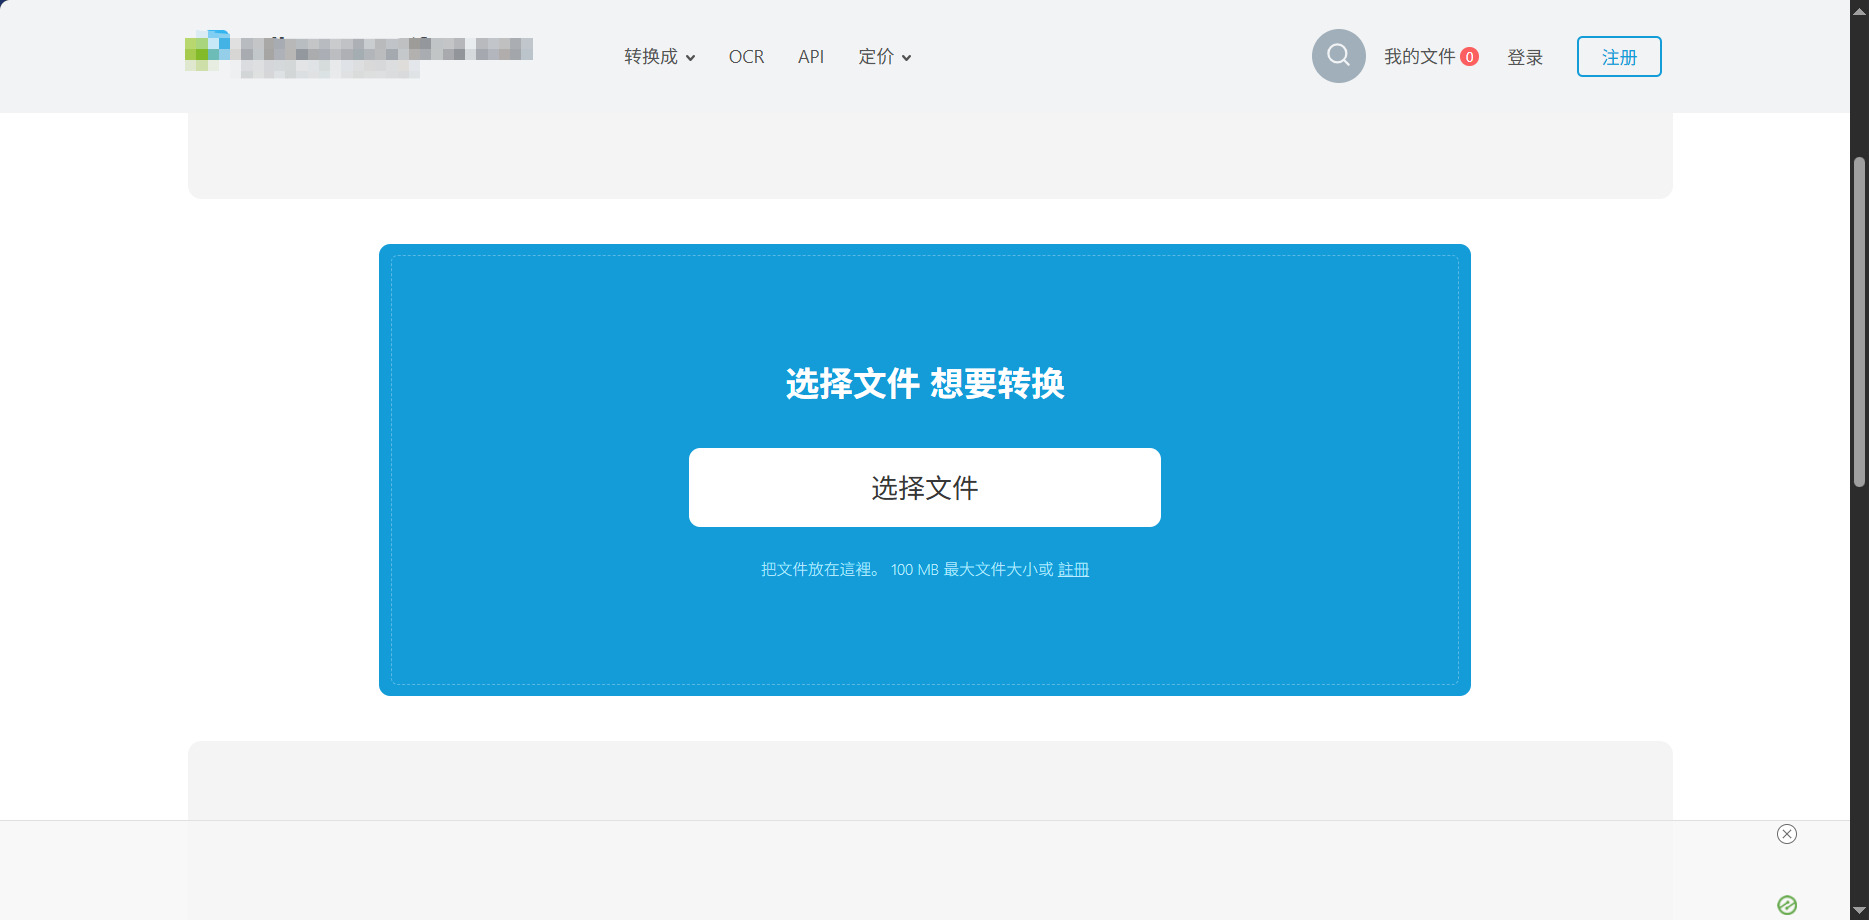The image size is (1869, 920).
Task: Click the 100 MB max size text
Action: (x=972, y=569)
